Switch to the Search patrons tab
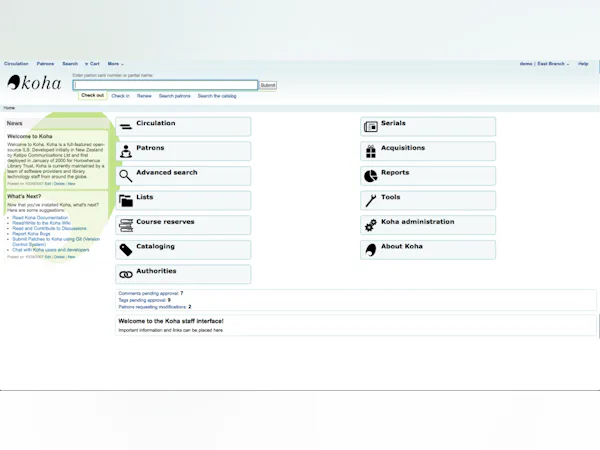Screen dimensions: 600x450 point(174,96)
